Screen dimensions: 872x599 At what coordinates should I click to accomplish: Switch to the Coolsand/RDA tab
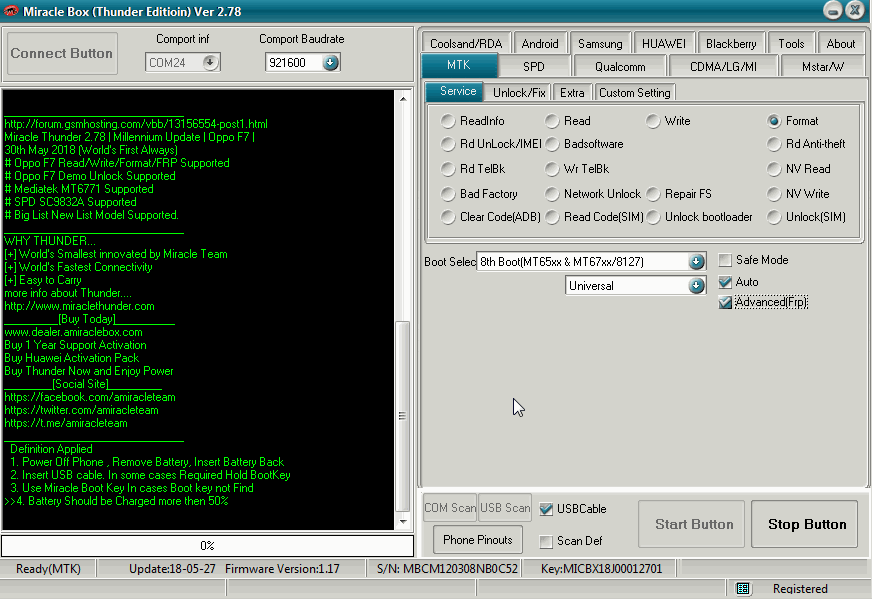point(466,43)
